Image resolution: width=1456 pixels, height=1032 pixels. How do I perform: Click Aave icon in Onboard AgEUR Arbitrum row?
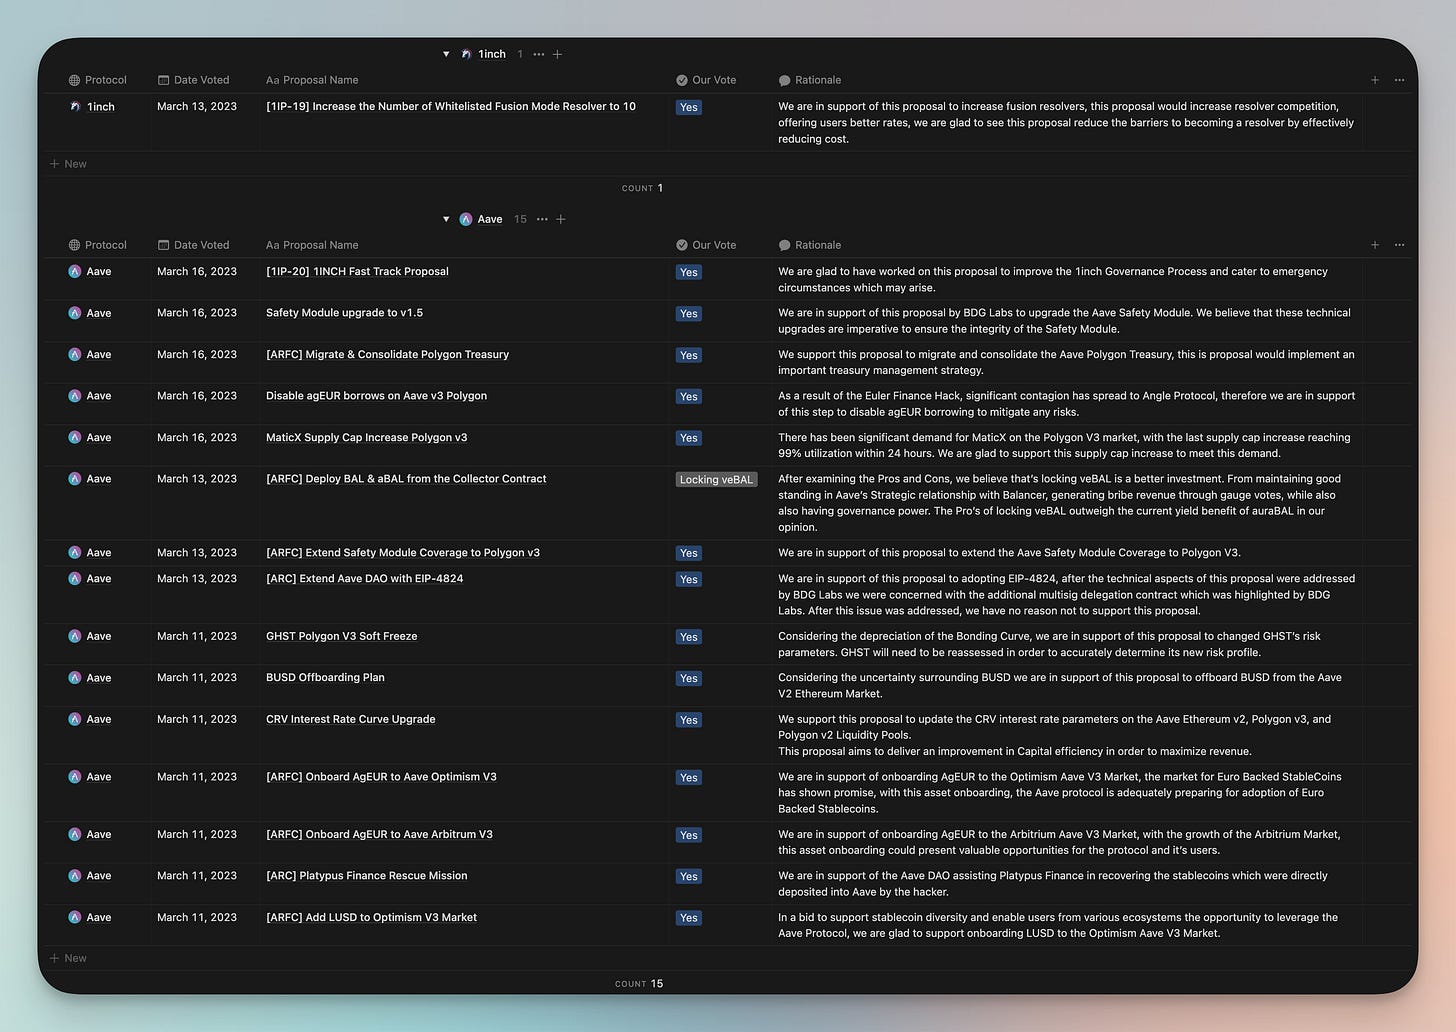point(75,834)
